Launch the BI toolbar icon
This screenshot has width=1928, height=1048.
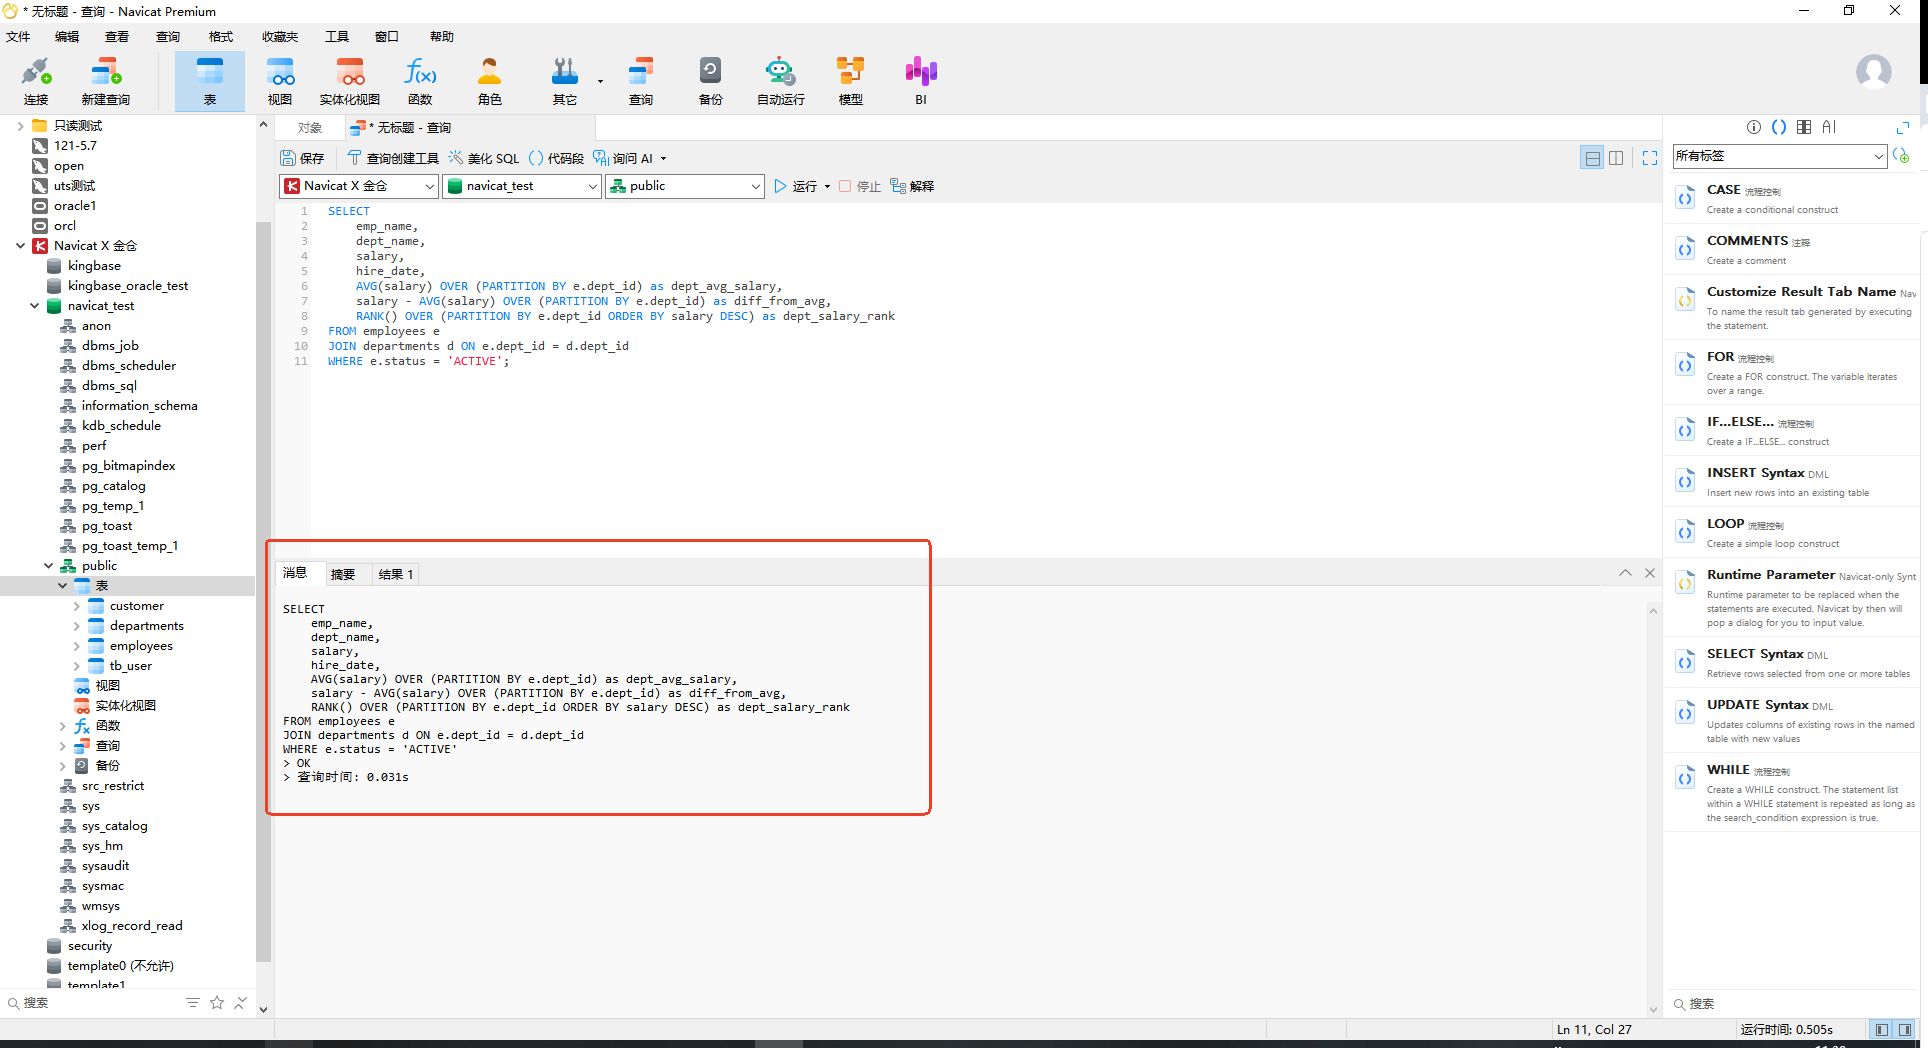point(921,81)
